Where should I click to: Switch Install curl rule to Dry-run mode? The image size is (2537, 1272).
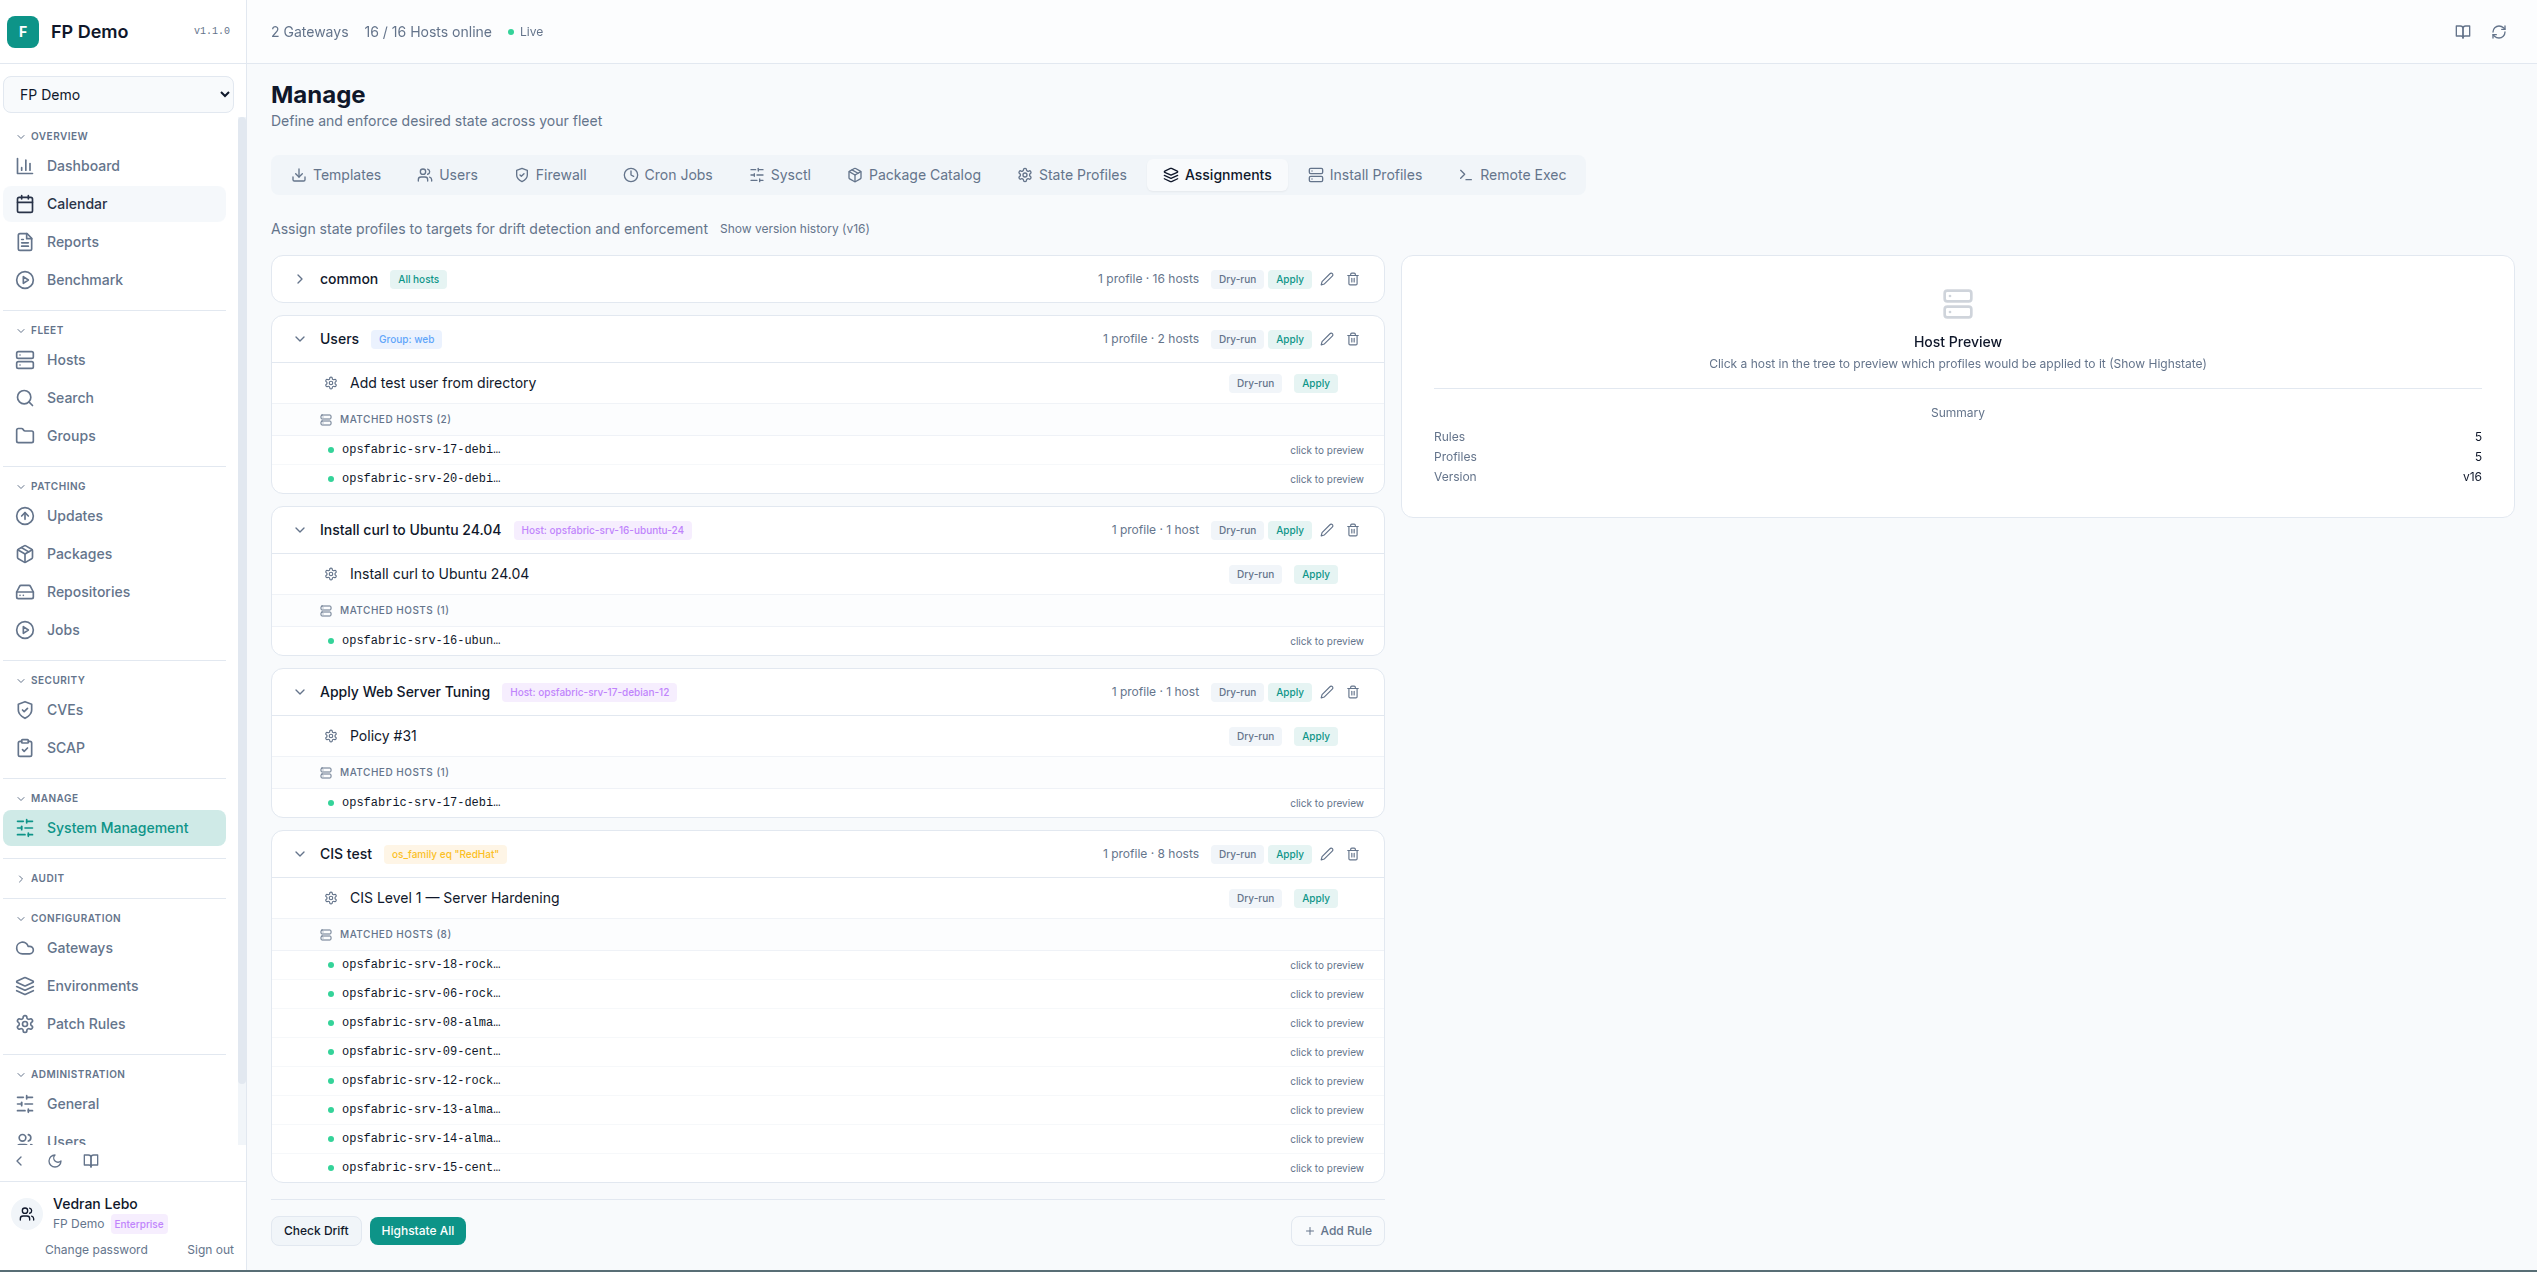(1236, 530)
